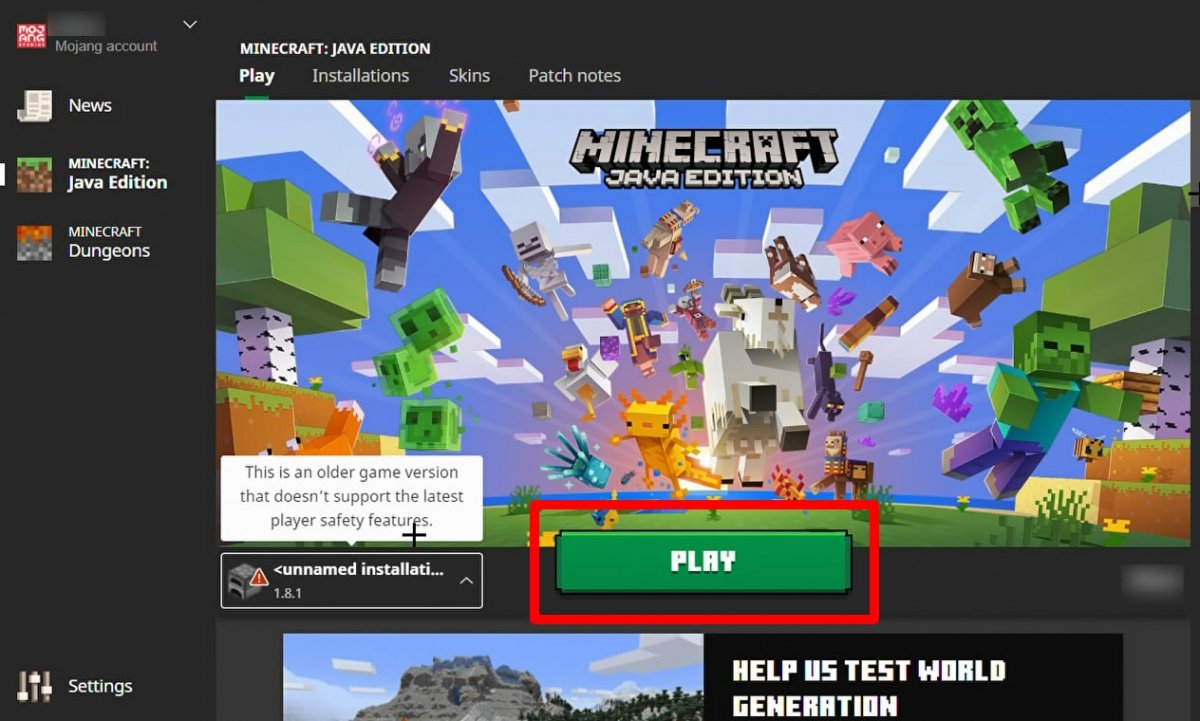Click the furnace icon with warning badge
This screenshot has height=721, width=1200.
247,580
